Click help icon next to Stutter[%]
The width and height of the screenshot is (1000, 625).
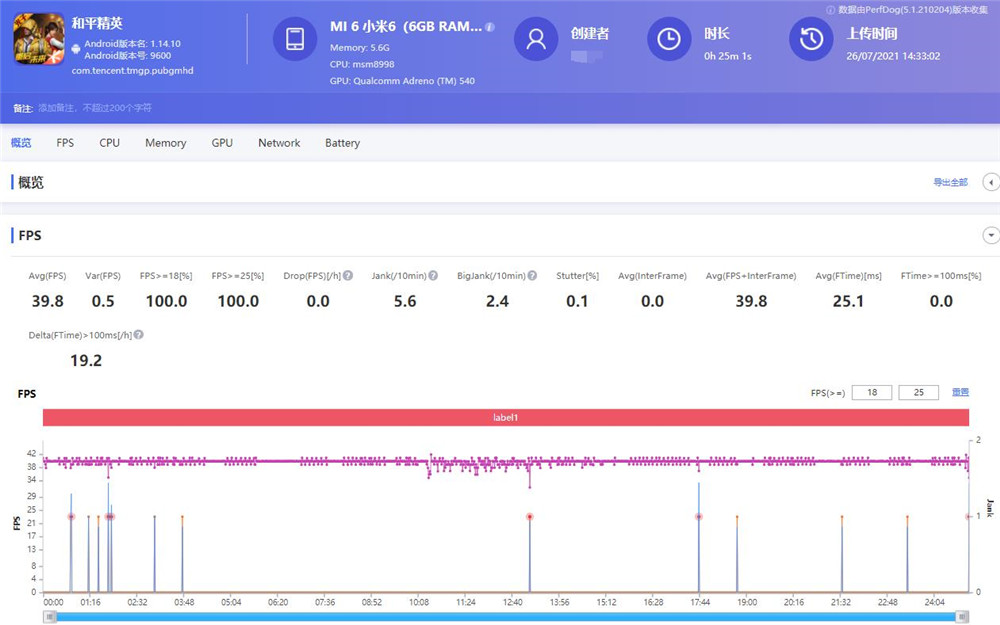coord(606,276)
